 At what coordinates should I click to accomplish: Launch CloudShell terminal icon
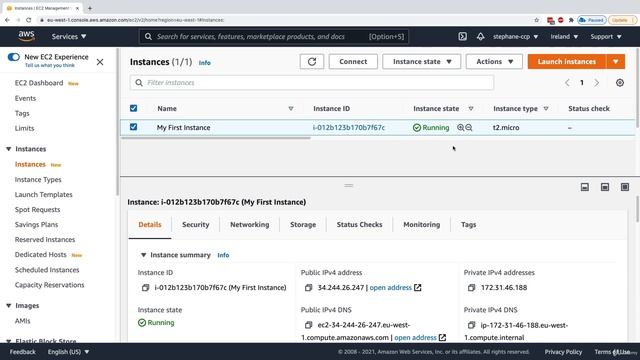pyautogui.click(x=462, y=36)
